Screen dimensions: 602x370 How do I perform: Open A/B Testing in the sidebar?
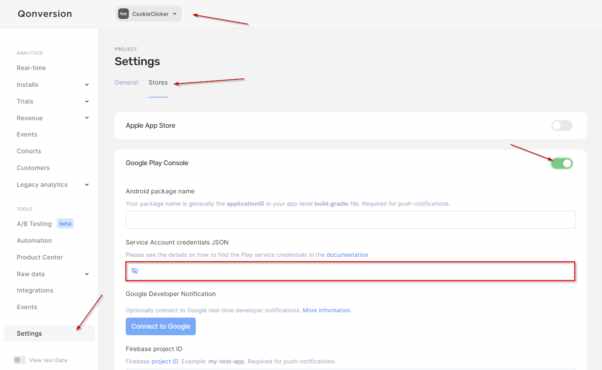(34, 224)
